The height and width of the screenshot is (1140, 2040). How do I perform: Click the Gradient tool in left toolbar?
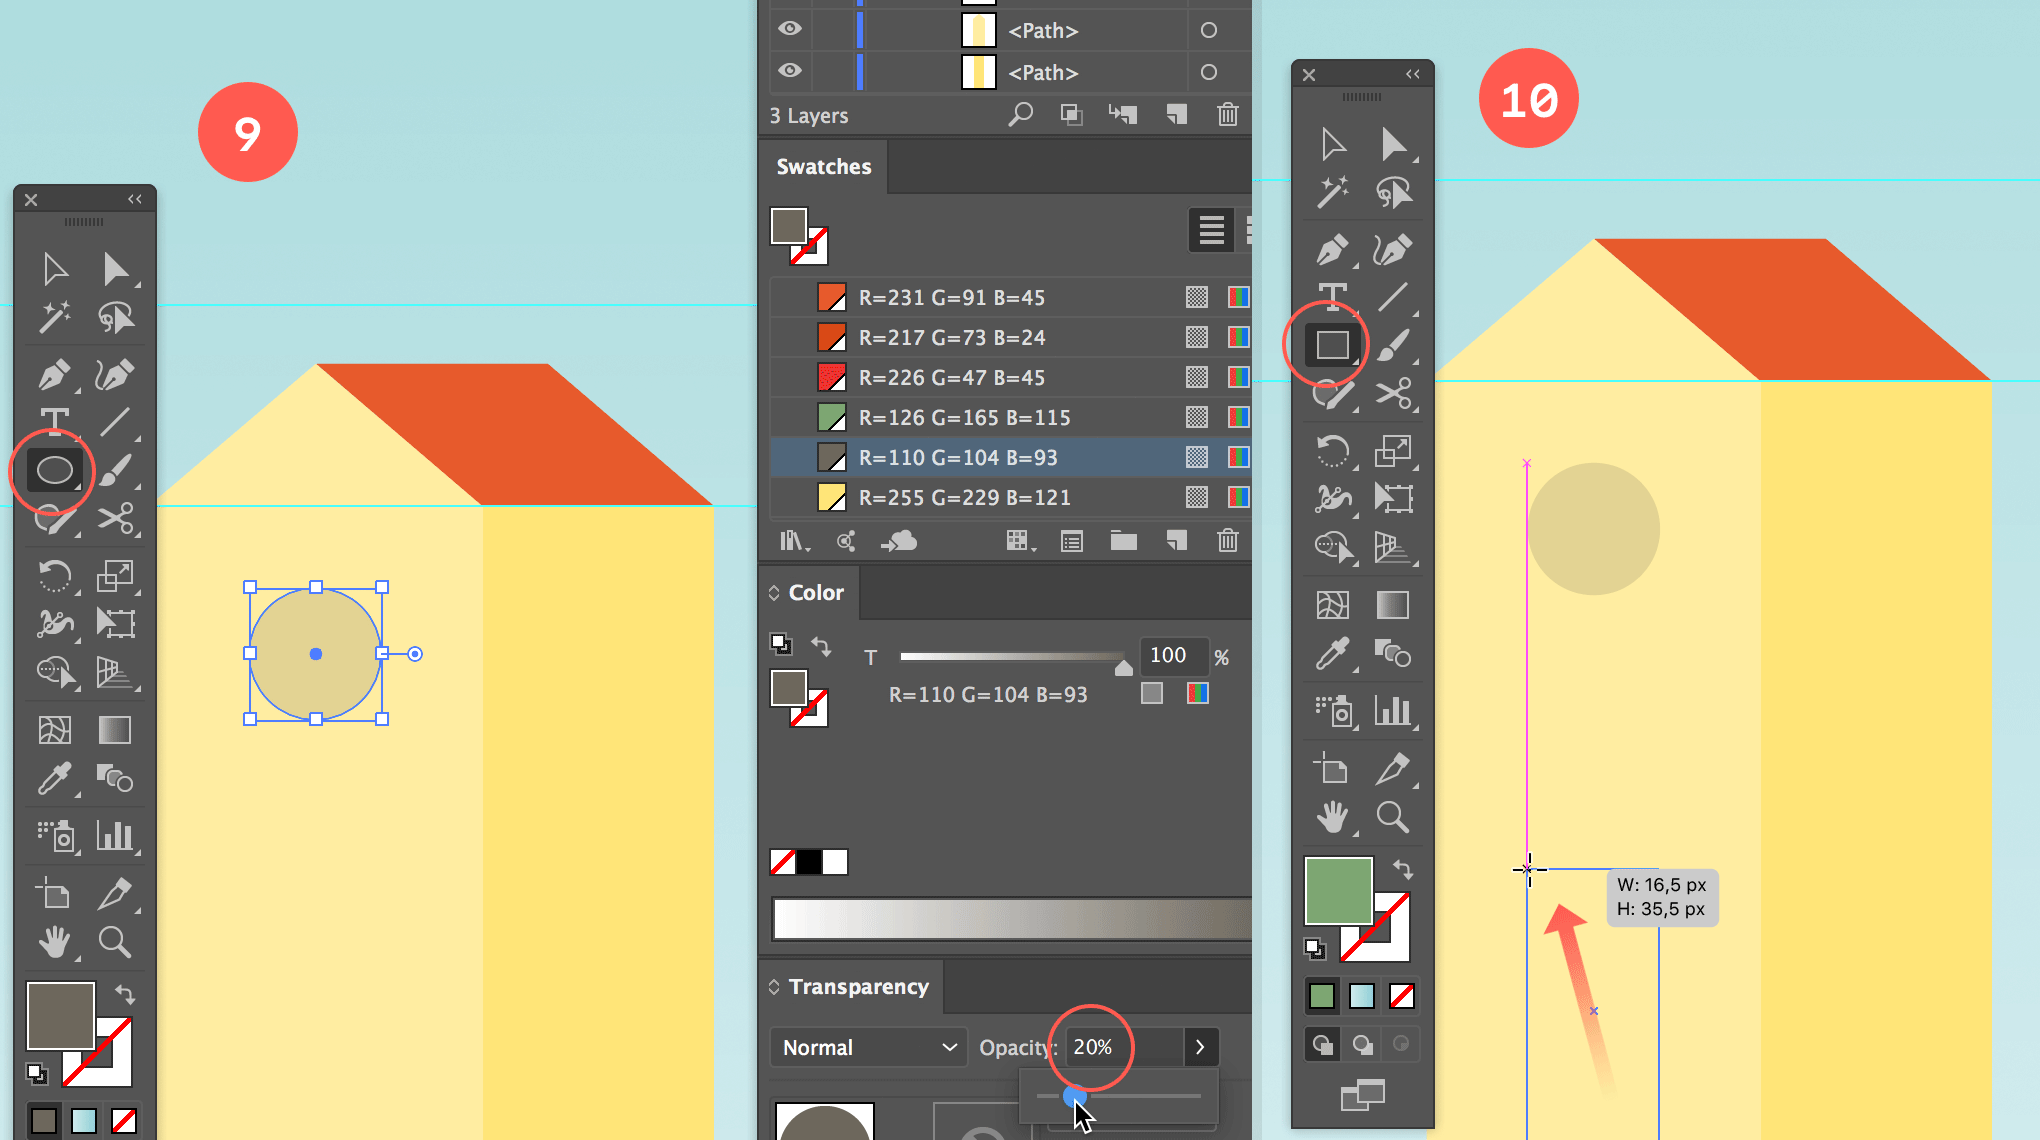(114, 730)
